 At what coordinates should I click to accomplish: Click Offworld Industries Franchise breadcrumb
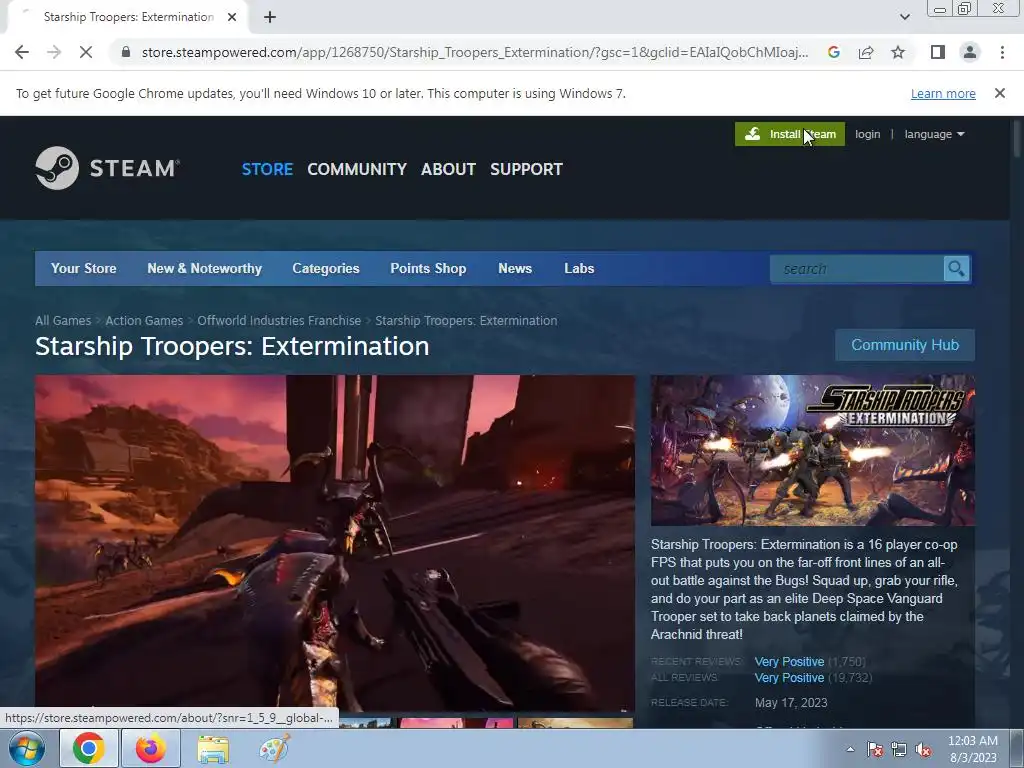(x=279, y=321)
